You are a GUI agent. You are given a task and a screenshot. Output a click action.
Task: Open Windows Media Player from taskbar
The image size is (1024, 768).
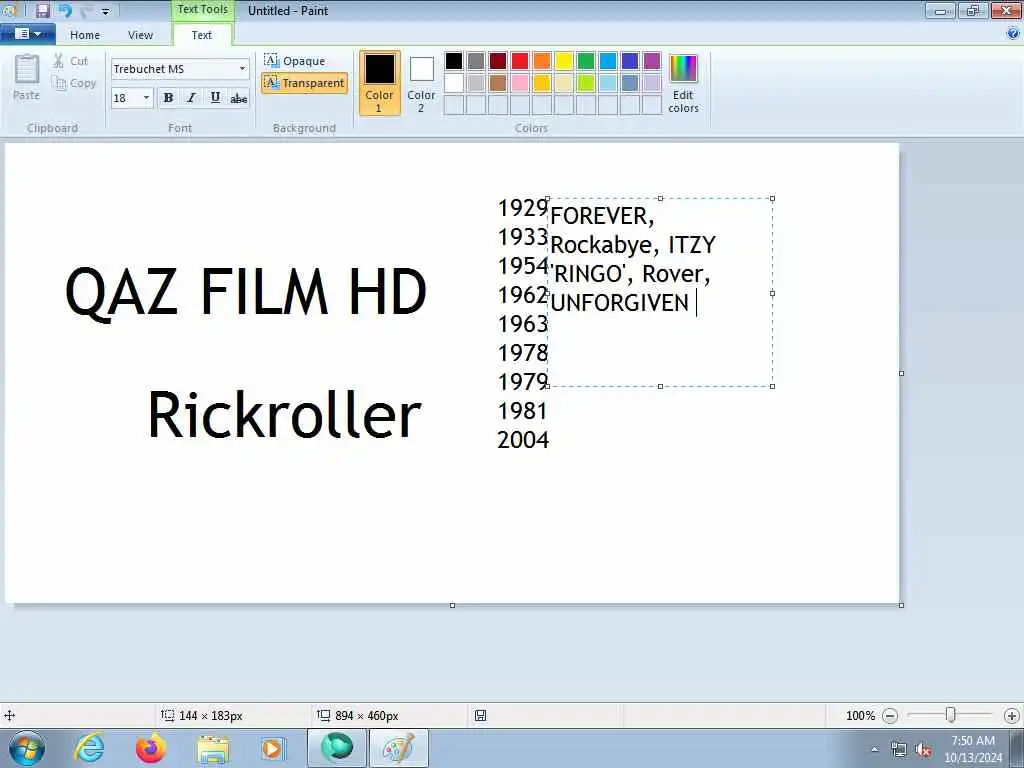pos(272,748)
